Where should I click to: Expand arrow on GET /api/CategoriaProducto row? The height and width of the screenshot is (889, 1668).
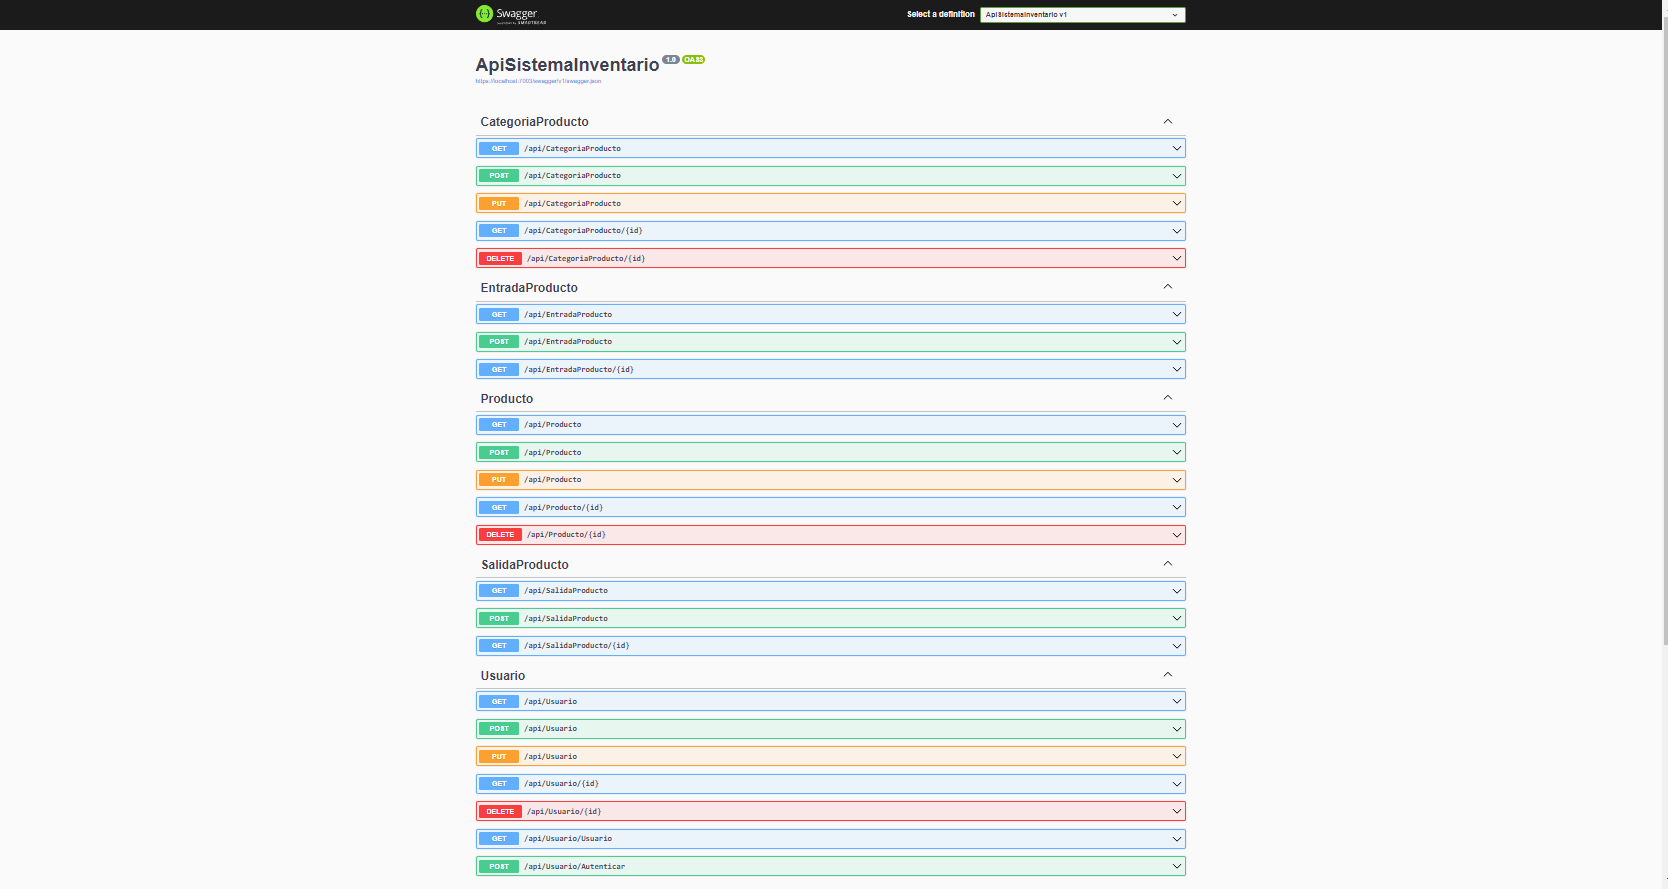click(x=1176, y=148)
